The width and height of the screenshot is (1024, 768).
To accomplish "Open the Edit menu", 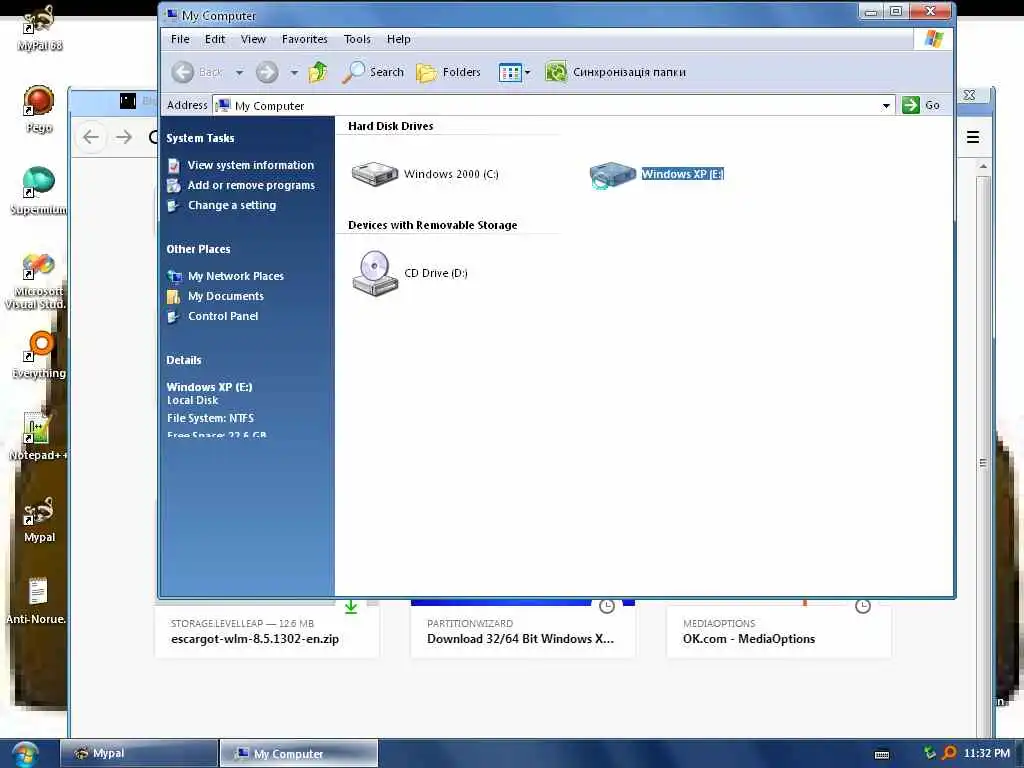I will click(x=215, y=39).
